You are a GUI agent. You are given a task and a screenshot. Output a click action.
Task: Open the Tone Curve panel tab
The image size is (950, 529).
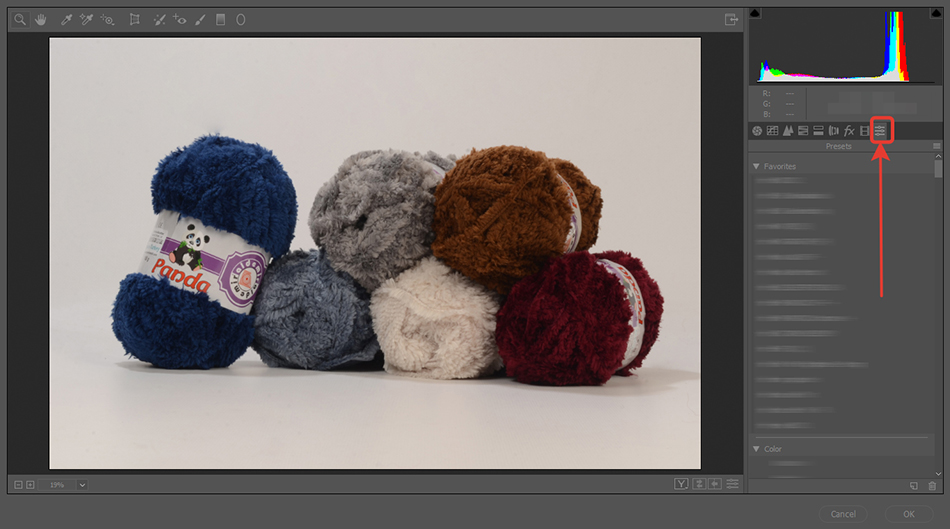point(772,130)
